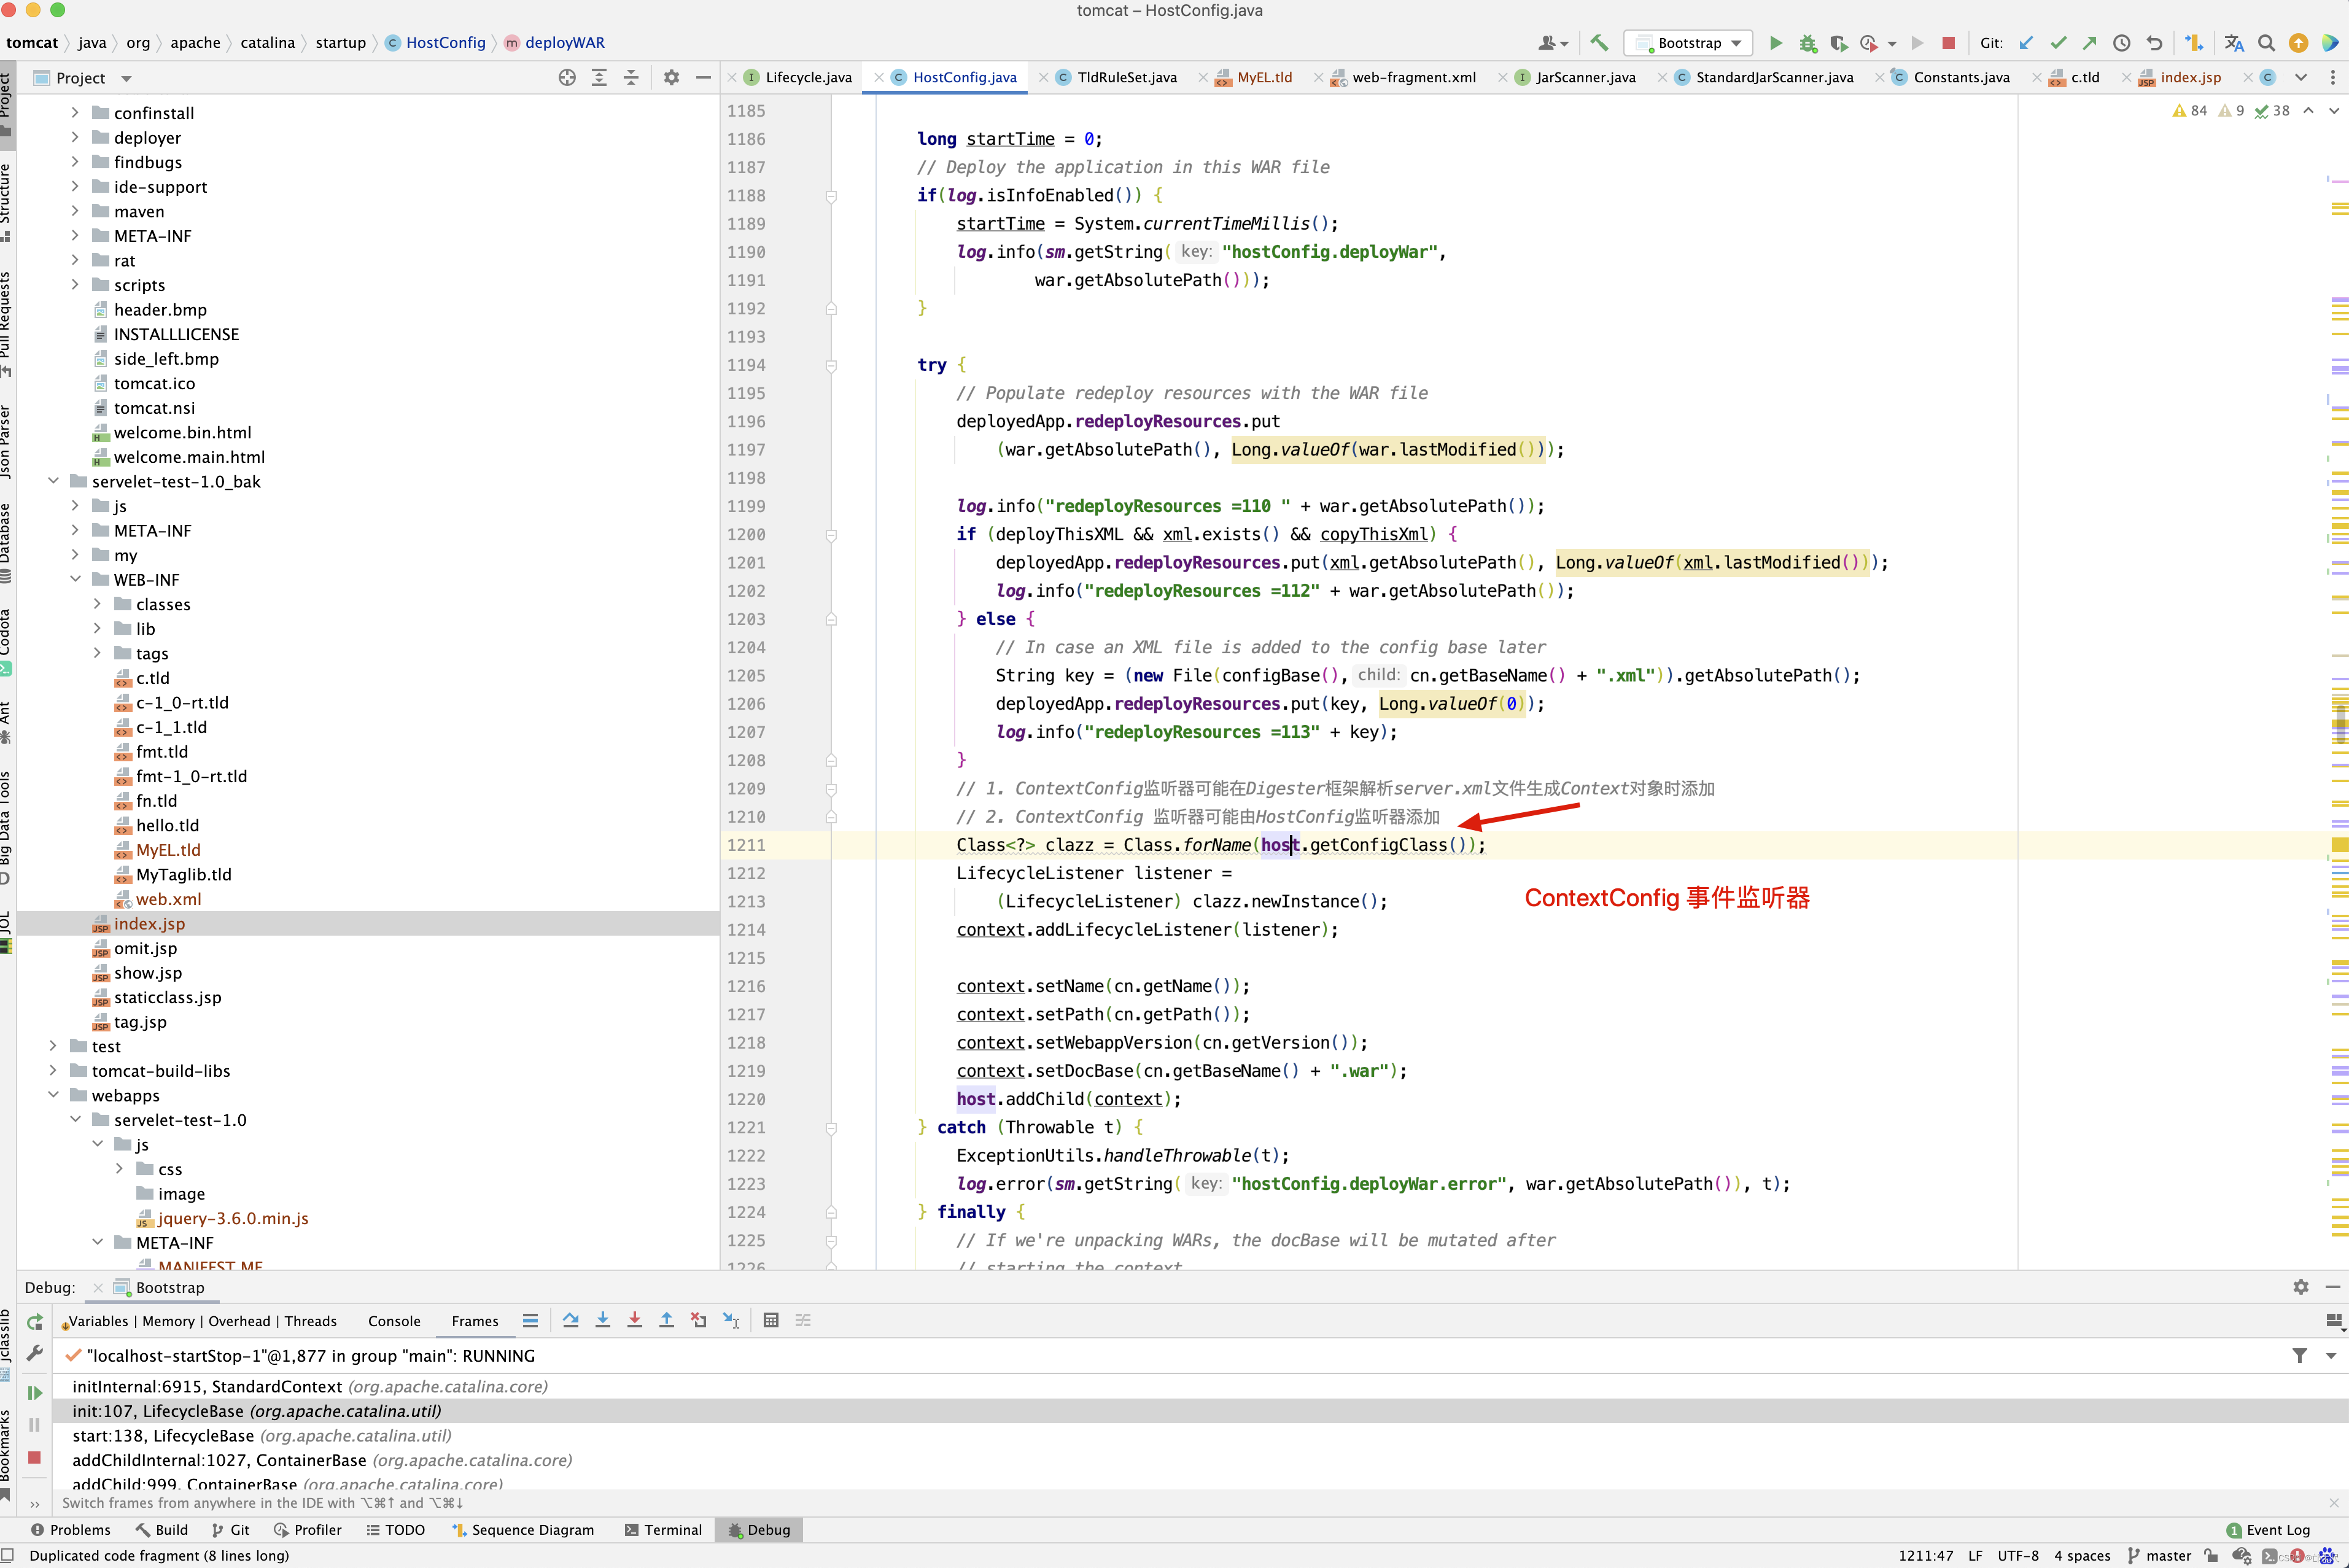2349x1568 pixels.
Task: Expand the confinstall folder
Action: point(75,113)
